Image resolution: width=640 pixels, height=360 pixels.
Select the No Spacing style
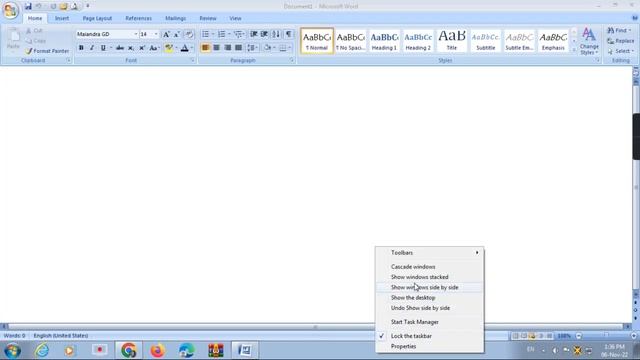click(x=351, y=41)
